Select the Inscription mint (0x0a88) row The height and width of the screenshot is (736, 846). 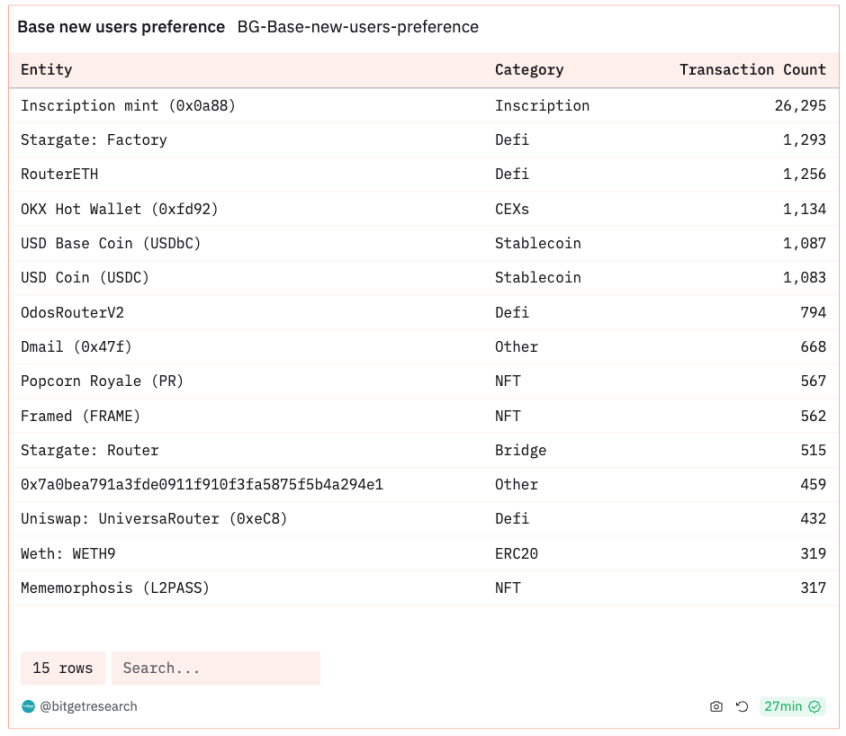tap(424, 106)
